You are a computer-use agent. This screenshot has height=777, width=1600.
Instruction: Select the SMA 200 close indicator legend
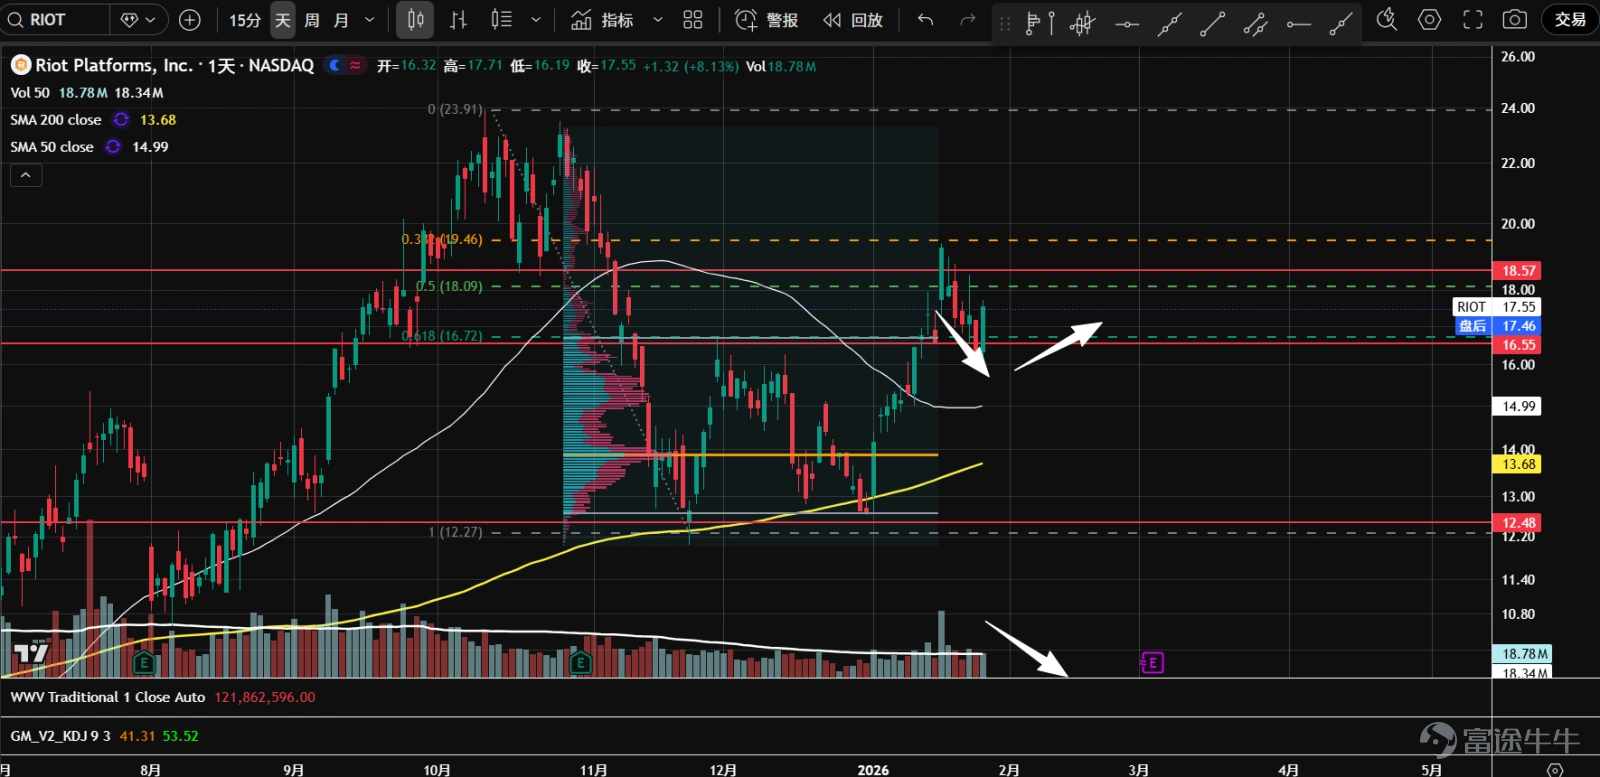[x=56, y=119]
